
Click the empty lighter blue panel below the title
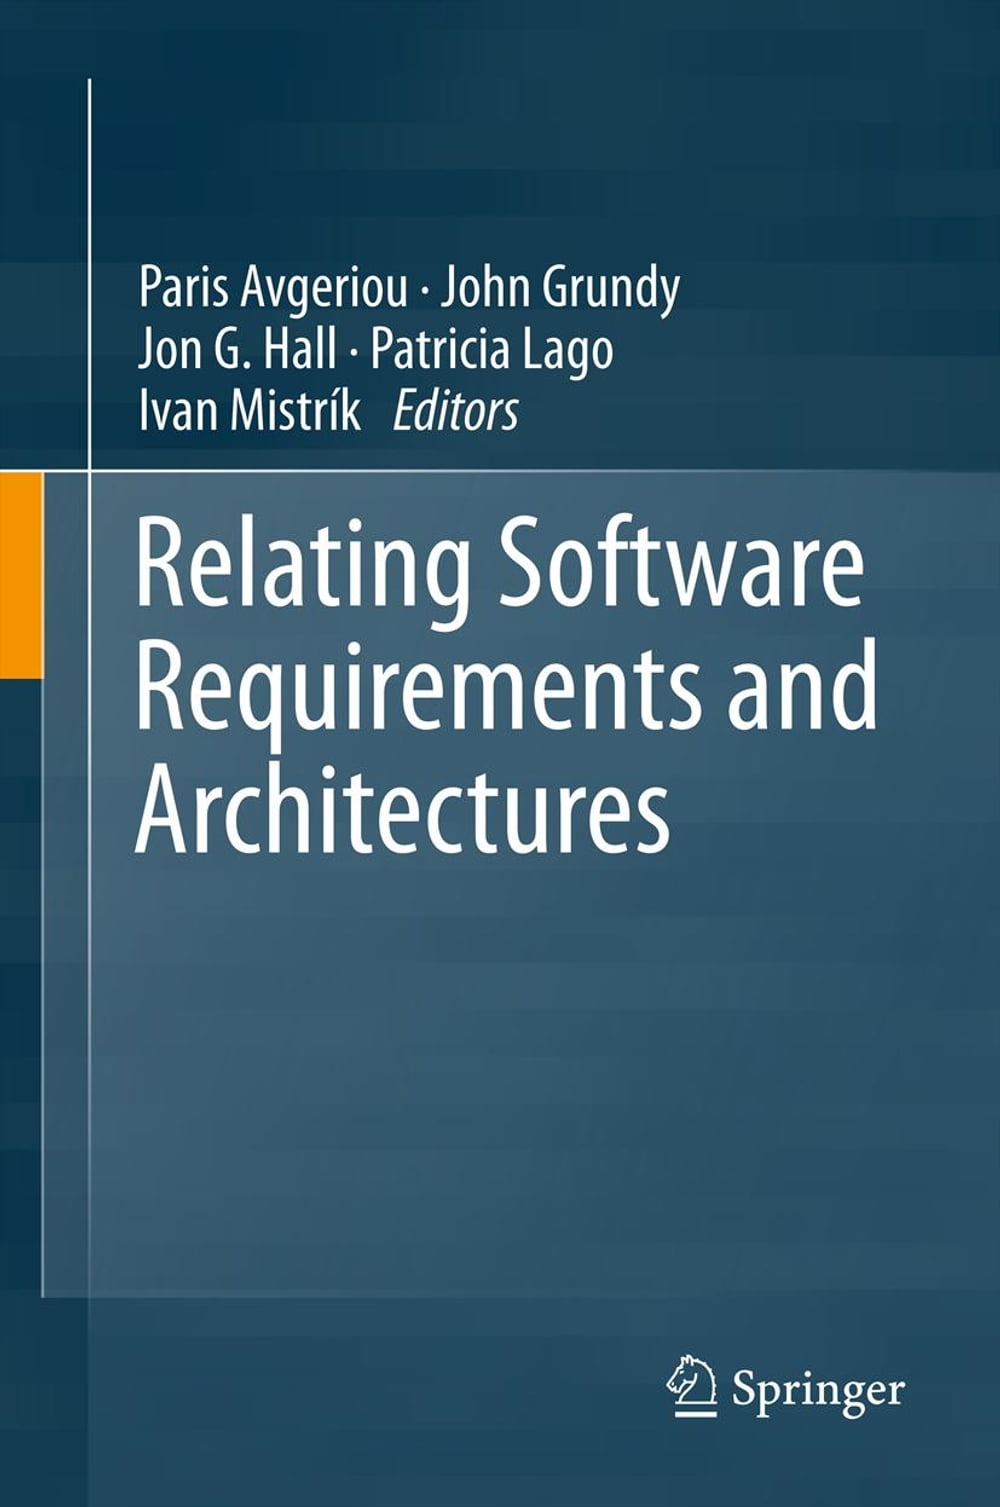[520, 1080]
